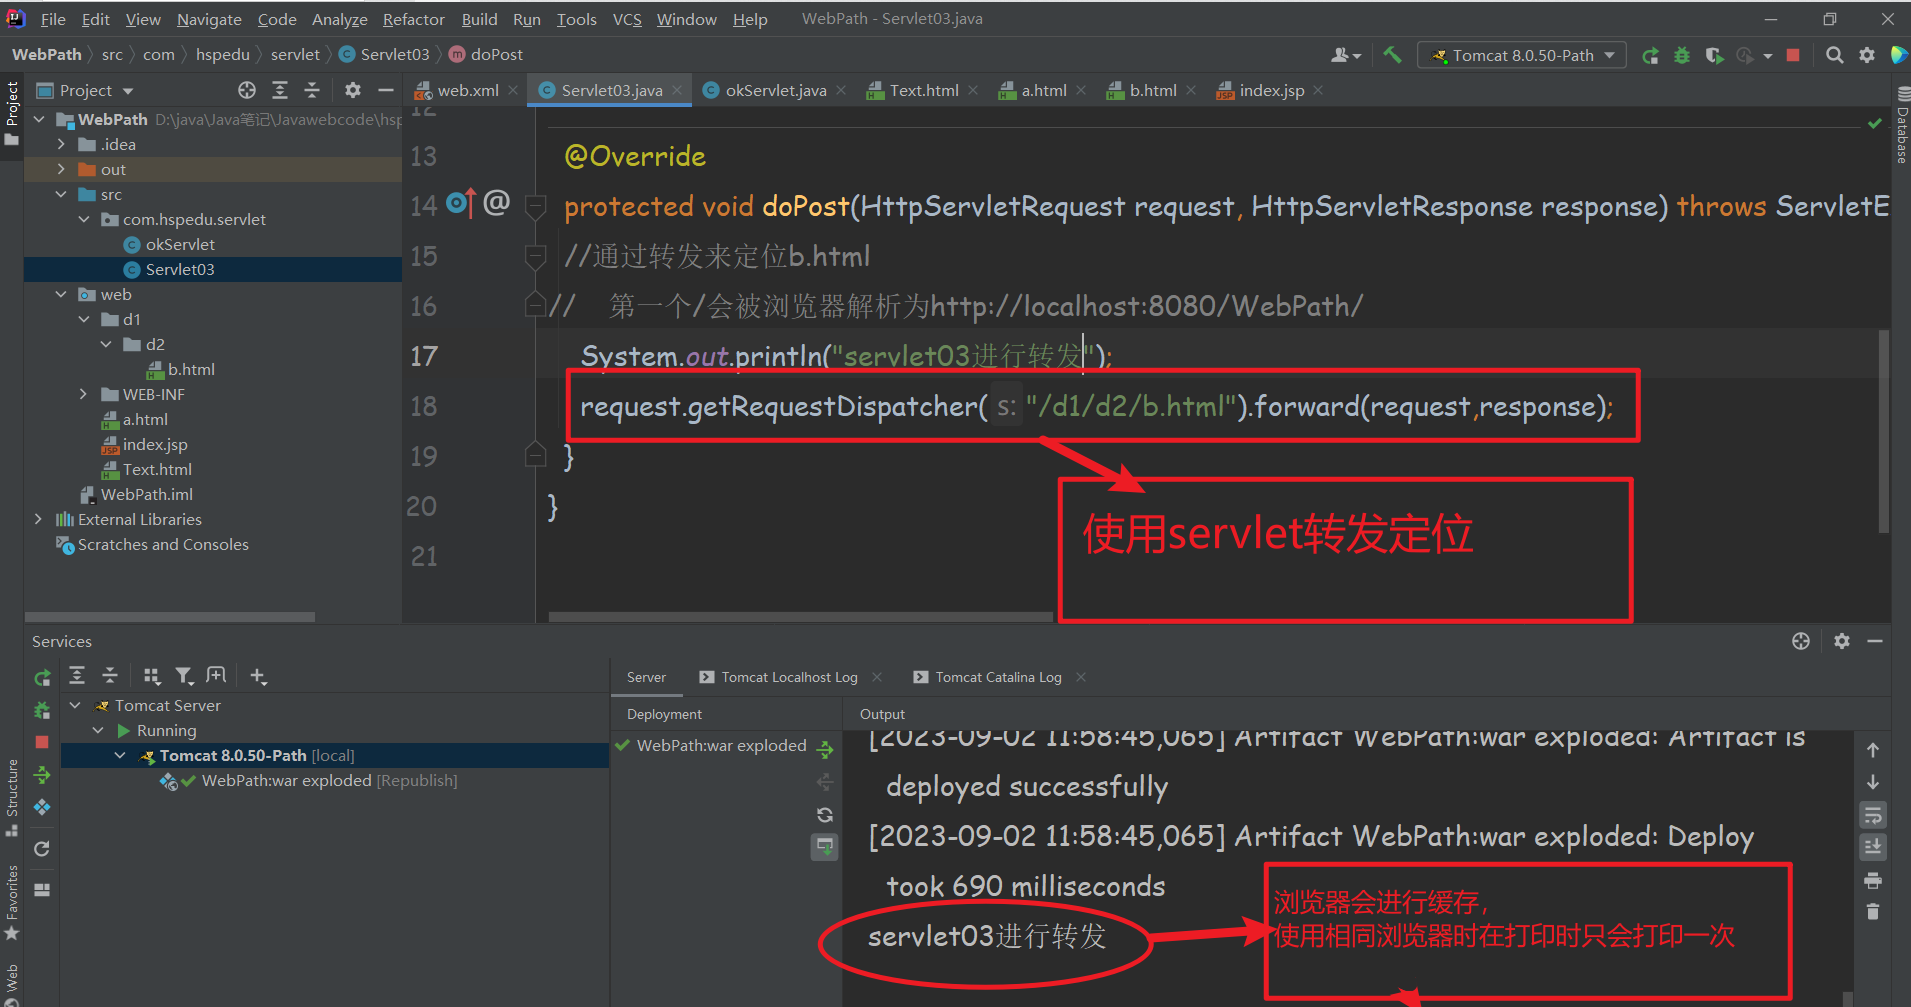1911x1007 pixels.
Task: Clear the output with trash icon
Action: pos(1873,911)
